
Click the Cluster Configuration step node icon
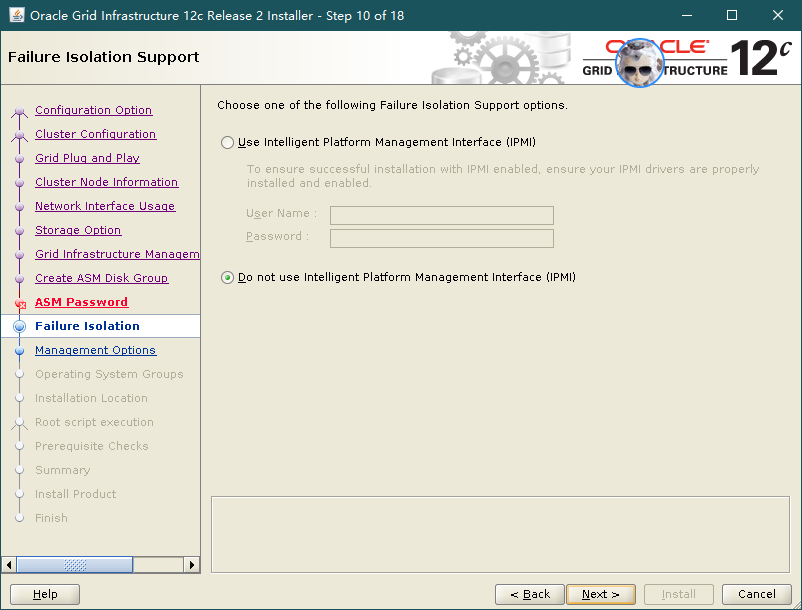(19, 135)
